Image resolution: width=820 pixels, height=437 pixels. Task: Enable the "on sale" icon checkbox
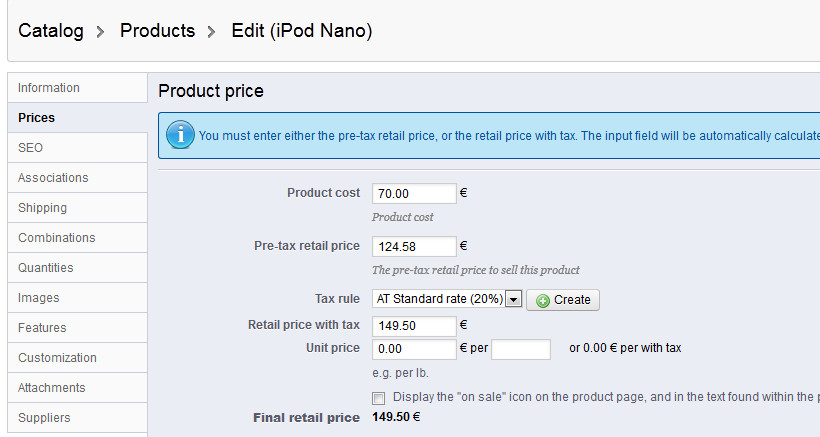(x=378, y=398)
